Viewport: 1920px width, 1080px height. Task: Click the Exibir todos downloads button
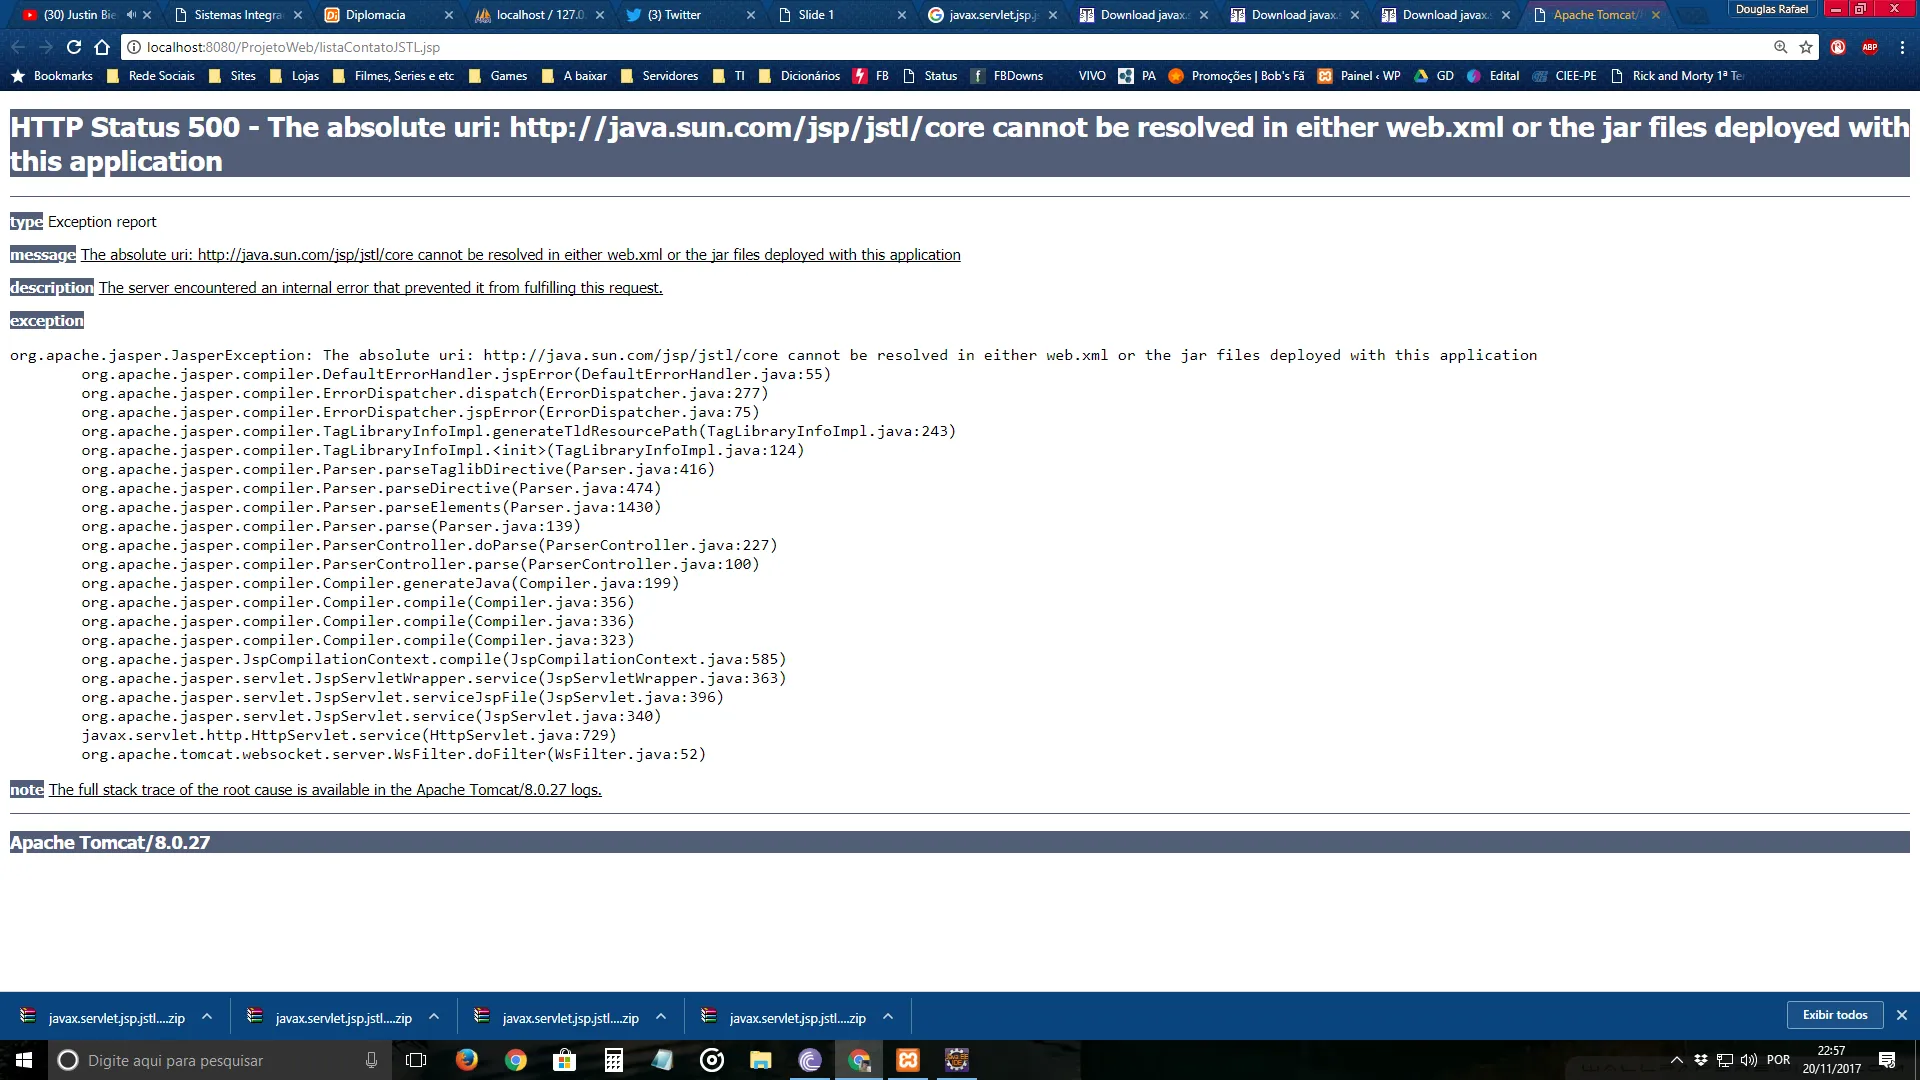(1834, 1015)
